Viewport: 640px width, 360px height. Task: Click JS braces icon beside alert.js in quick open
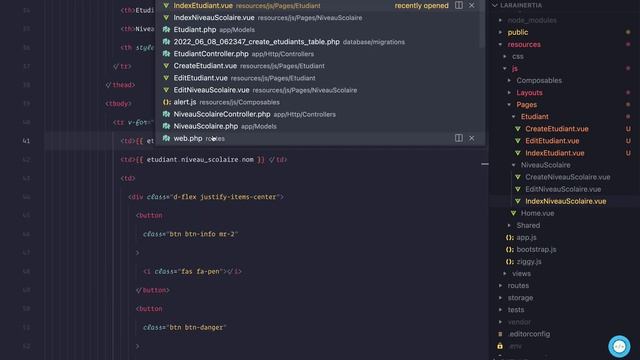(166, 102)
